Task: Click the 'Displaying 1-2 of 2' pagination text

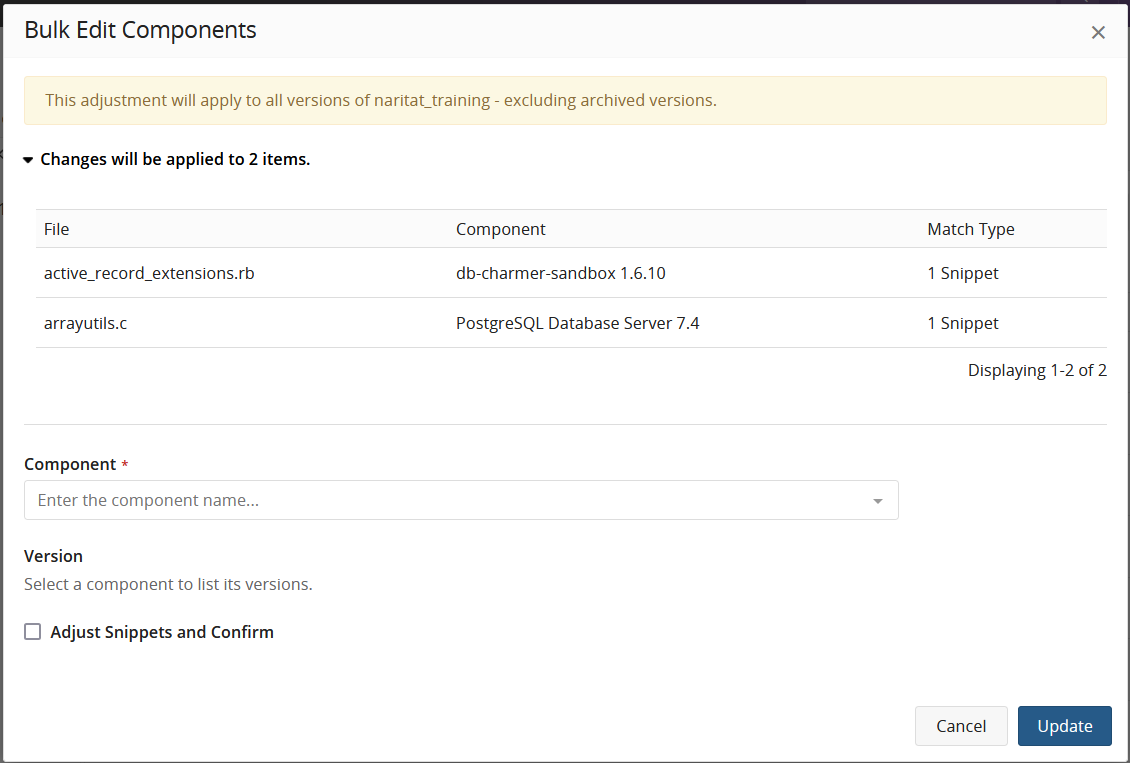Action: (1037, 370)
